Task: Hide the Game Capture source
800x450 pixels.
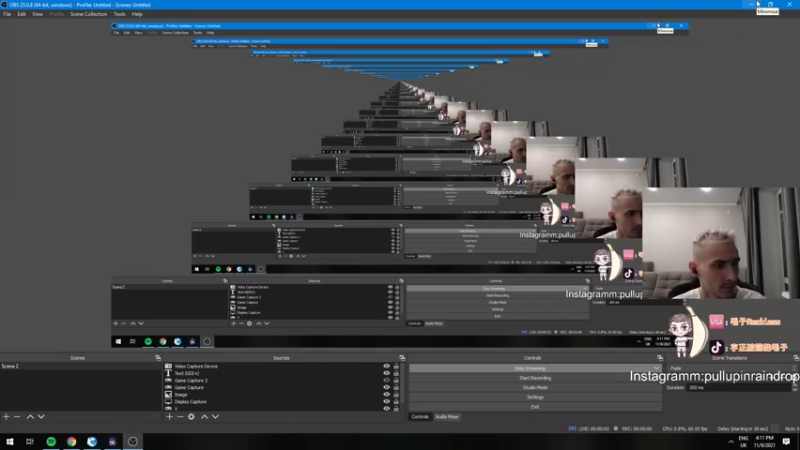Action: 387,388
